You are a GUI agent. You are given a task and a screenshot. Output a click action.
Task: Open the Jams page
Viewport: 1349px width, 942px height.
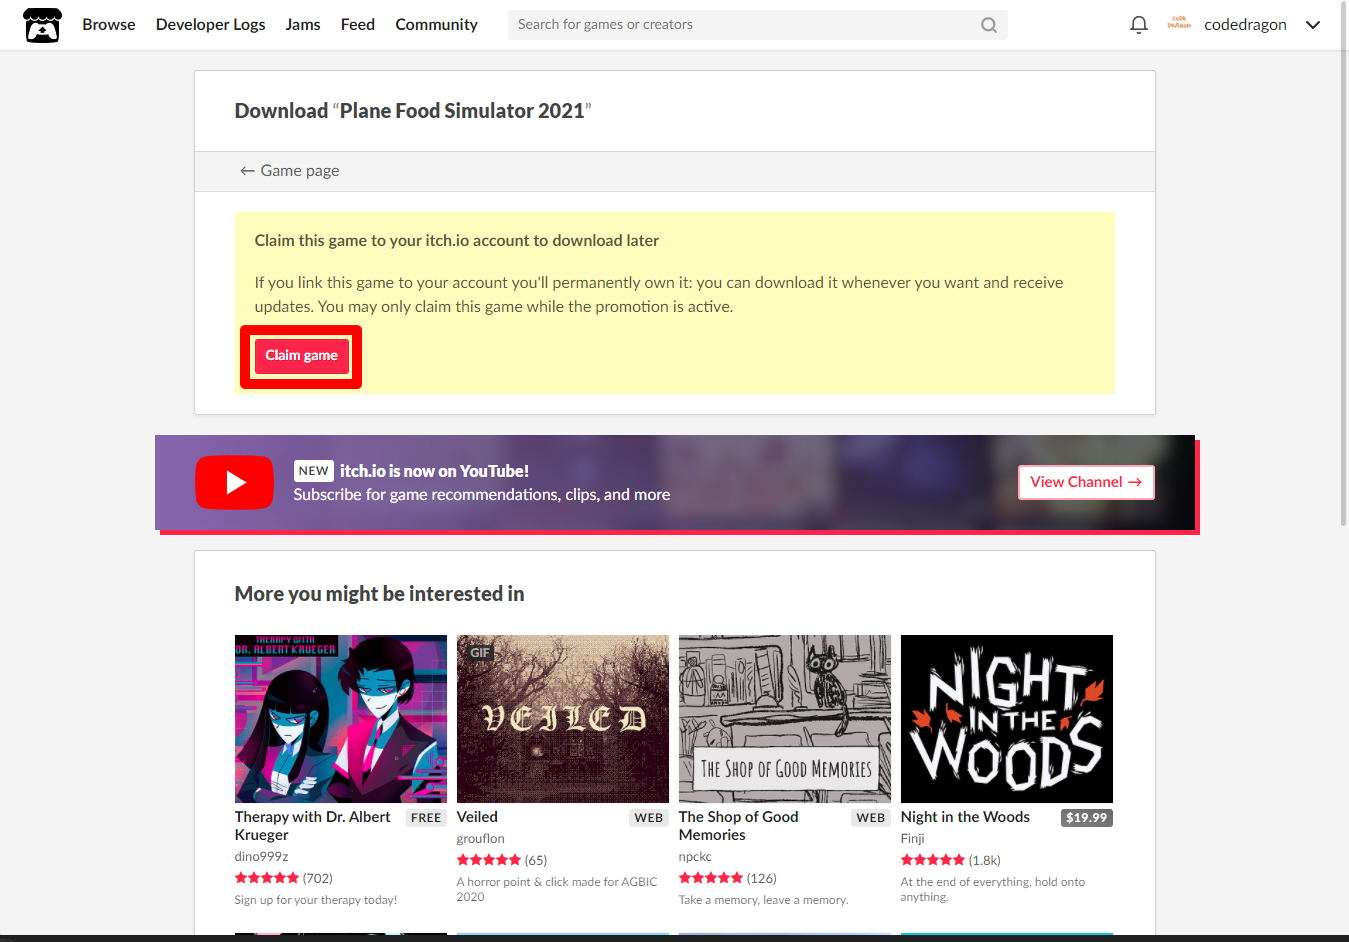[x=303, y=25]
